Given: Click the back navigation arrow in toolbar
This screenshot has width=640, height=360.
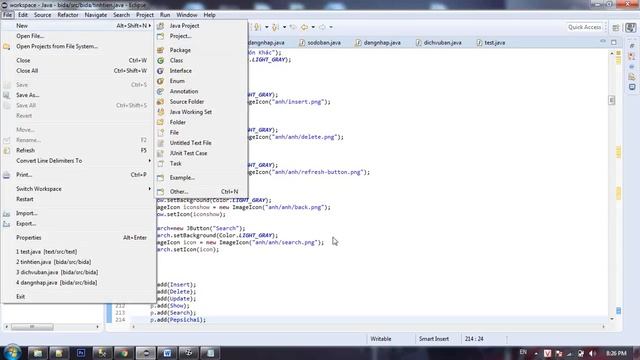Looking at the screenshot, I should tap(304, 27).
